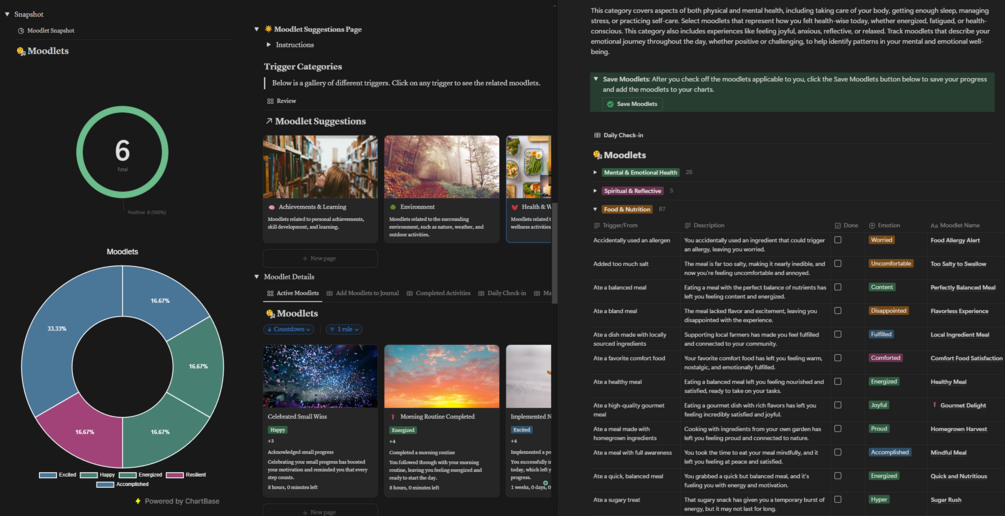Open the 1 rule filter dropdown
The width and height of the screenshot is (1005, 516).
click(344, 329)
